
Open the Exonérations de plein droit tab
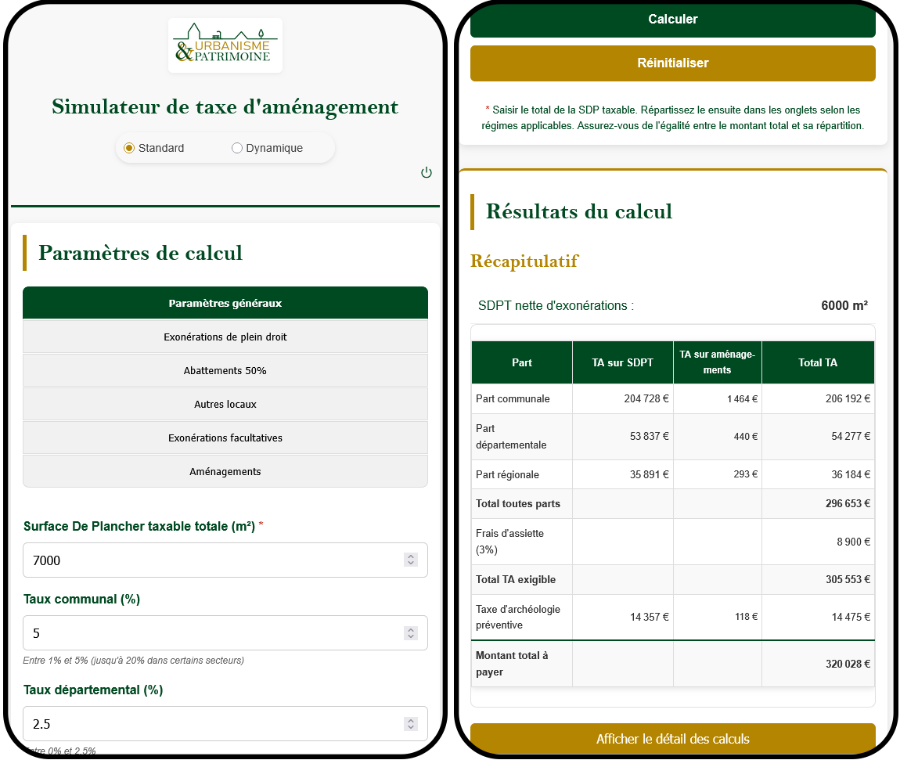click(225, 337)
